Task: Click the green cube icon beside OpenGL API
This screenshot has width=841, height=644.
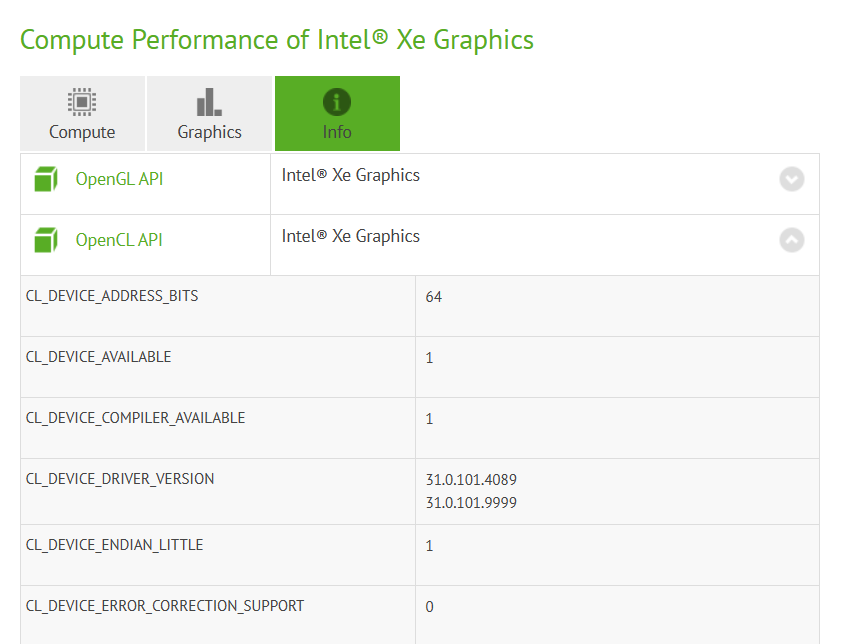Action: pos(46,180)
